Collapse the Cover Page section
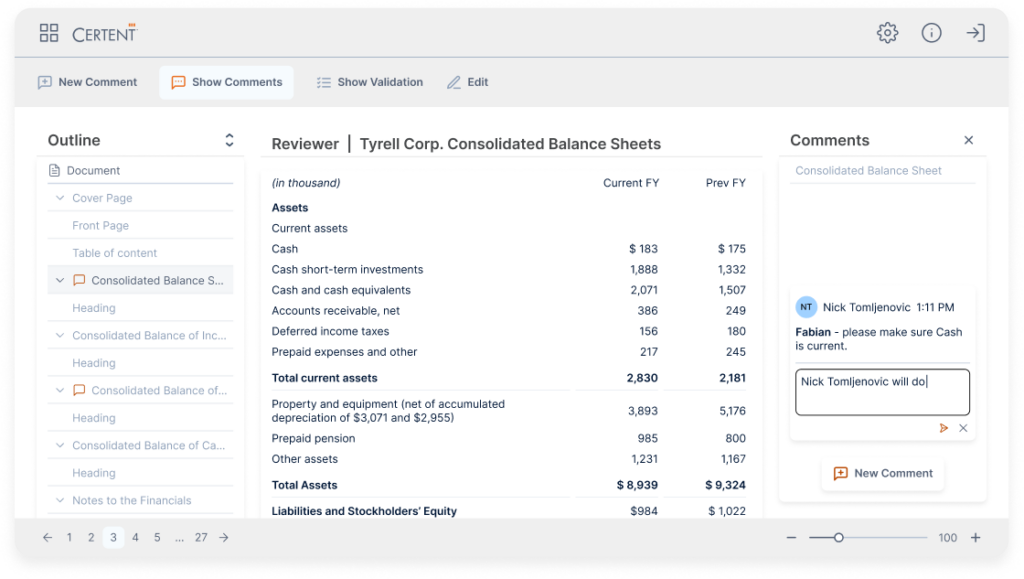1024x579 pixels. (61, 198)
